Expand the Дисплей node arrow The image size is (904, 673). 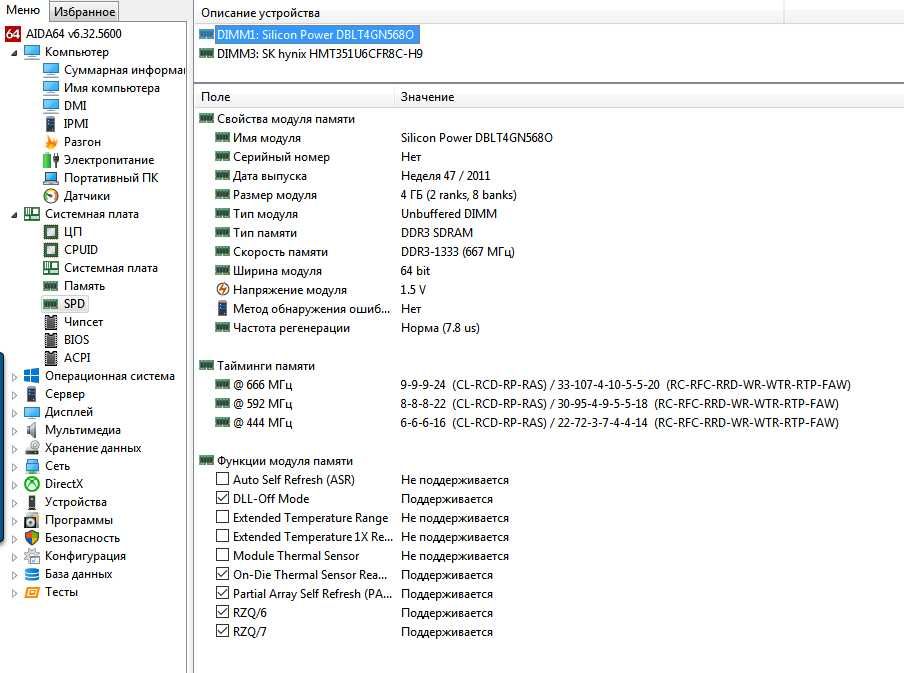pos(14,412)
